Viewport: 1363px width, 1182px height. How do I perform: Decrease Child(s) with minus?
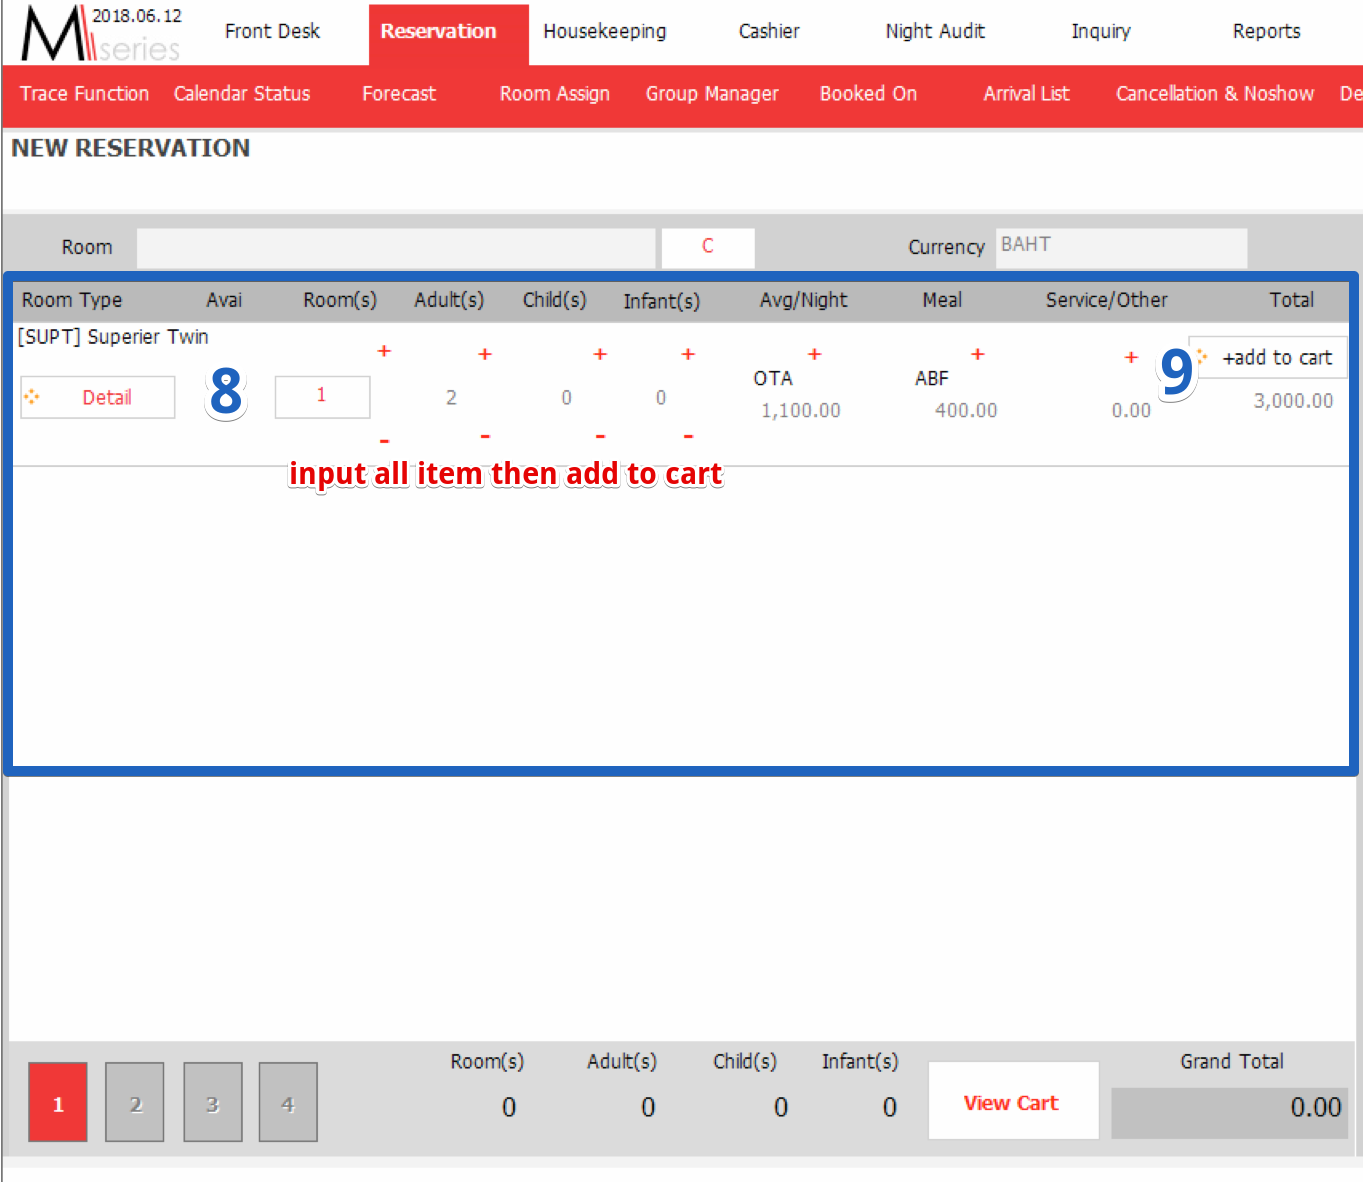[x=600, y=436]
